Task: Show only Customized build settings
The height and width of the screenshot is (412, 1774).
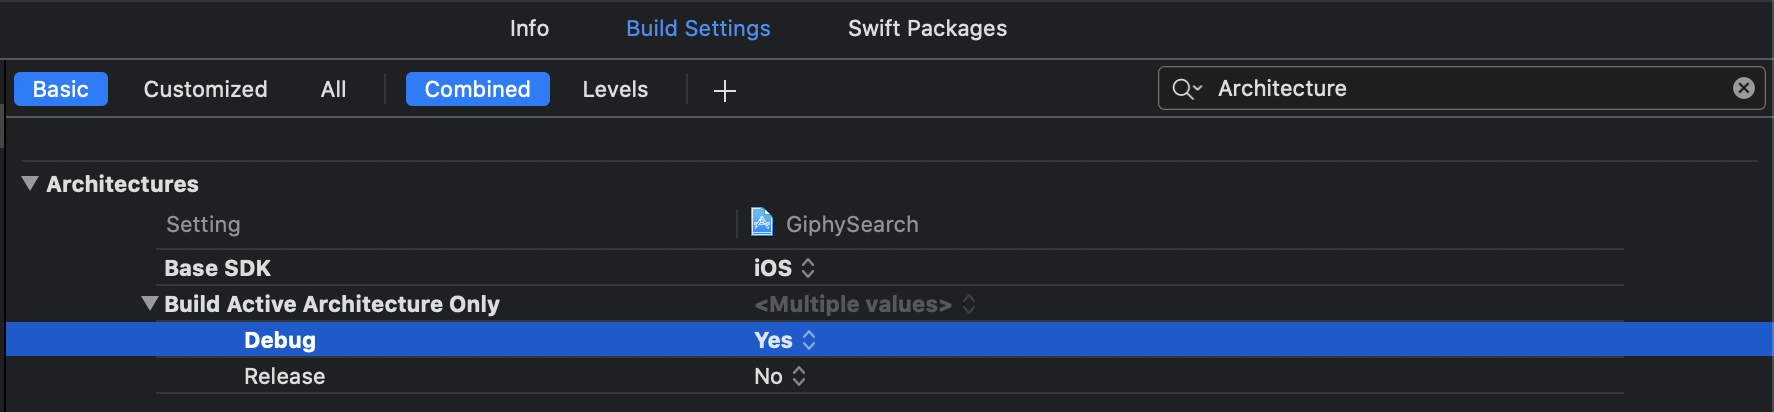Action: (205, 89)
